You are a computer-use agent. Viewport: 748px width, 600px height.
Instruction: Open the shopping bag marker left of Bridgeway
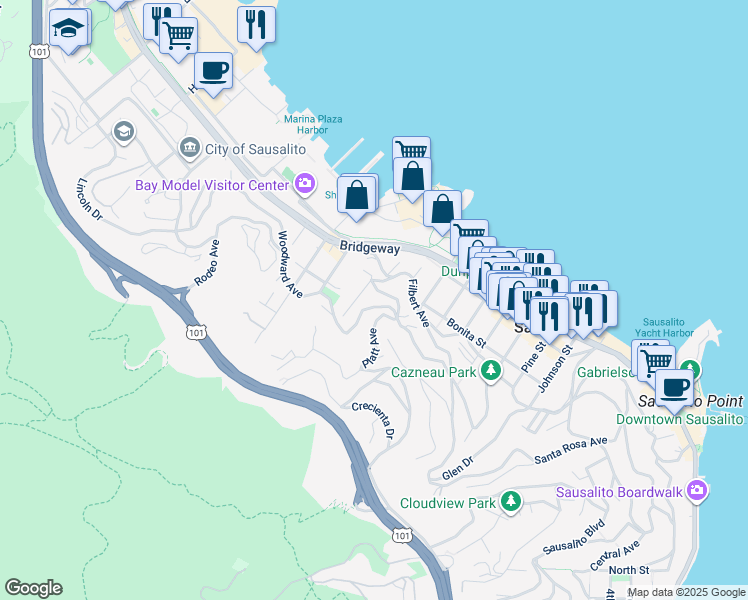point(356,198)
